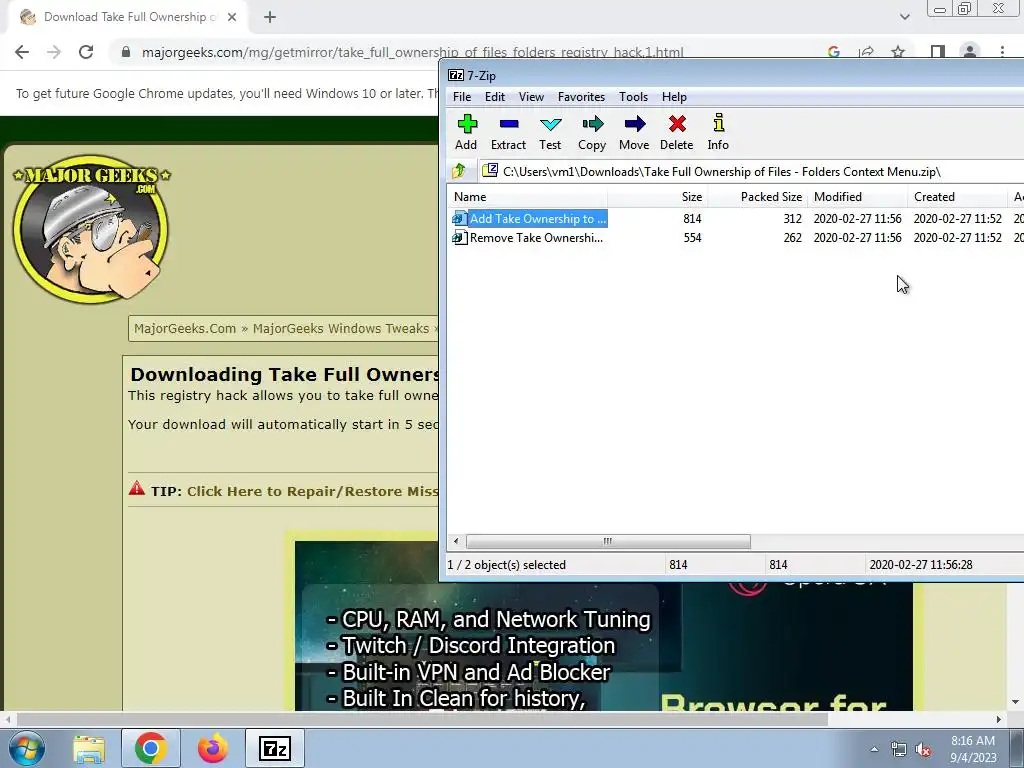Click left arrow of 7-Zip horizontal scrollbar
This screenshot has height=768, width=1024.
[x=456, y=541]
